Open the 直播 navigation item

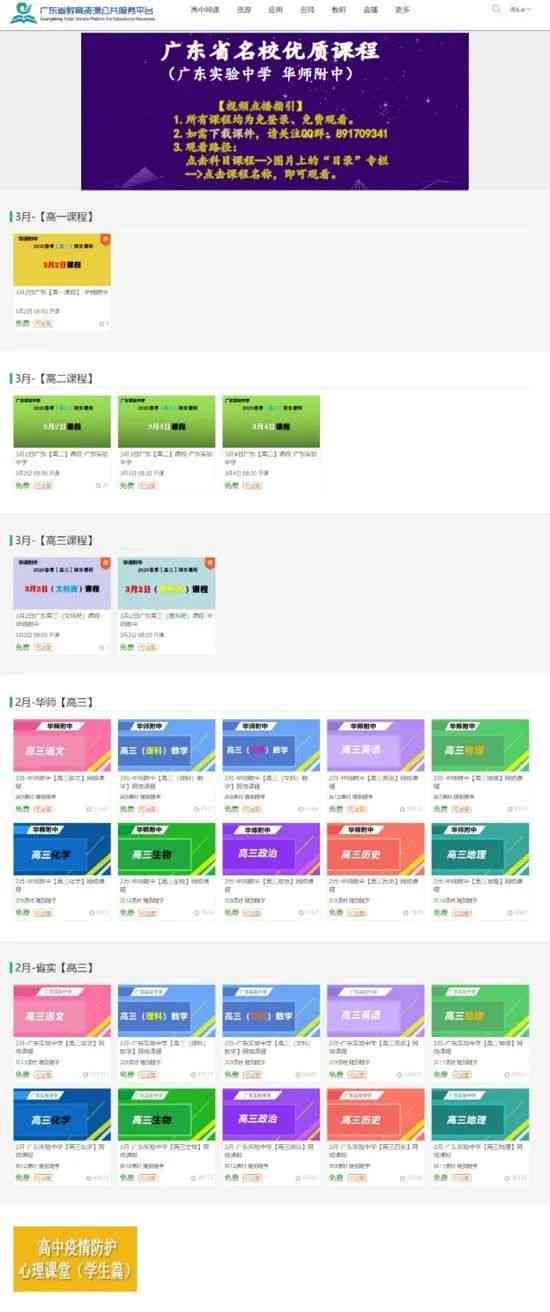tap(370, 9)
